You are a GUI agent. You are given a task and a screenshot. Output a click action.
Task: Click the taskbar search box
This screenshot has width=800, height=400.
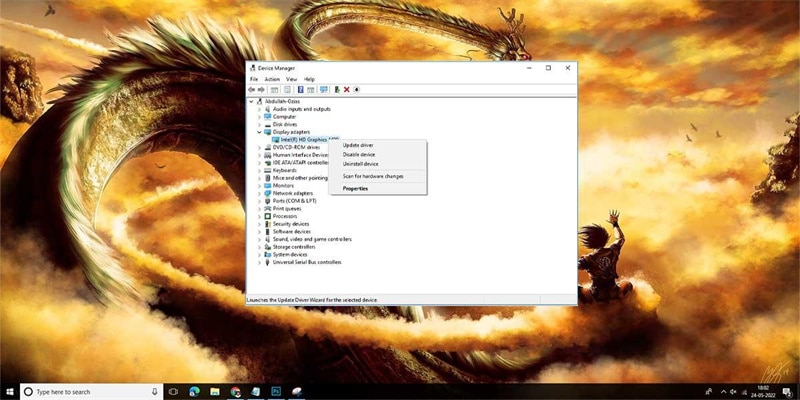click(x=91, y=392)
